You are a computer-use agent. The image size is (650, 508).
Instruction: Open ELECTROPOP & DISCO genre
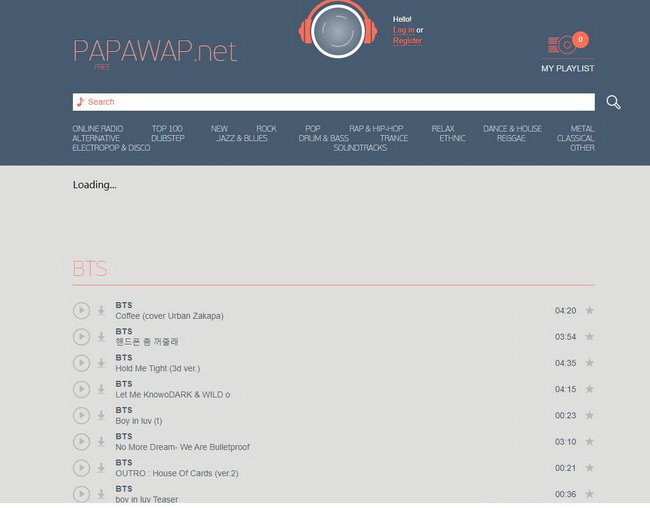(112, 148)
